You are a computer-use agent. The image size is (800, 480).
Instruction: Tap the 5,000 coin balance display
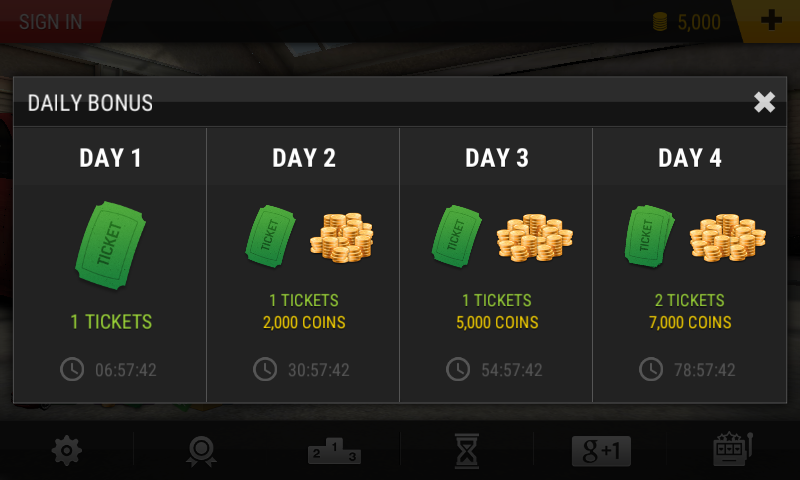tap(686, 21)
